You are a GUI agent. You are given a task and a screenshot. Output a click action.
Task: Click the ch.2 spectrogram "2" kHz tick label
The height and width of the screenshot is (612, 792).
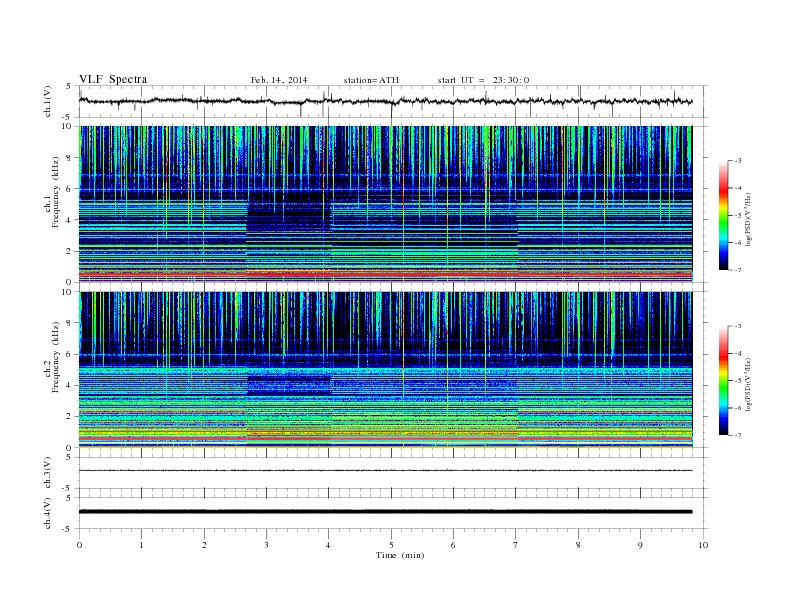pos(70,417)
